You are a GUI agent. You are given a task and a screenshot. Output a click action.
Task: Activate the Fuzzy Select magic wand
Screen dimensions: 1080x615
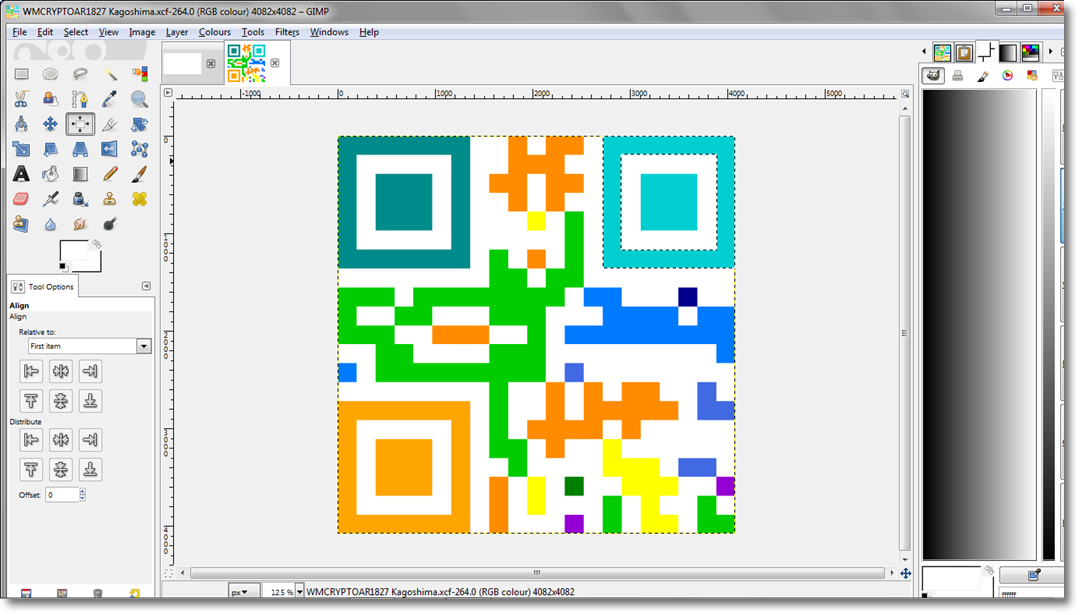(x=110, y=74)
